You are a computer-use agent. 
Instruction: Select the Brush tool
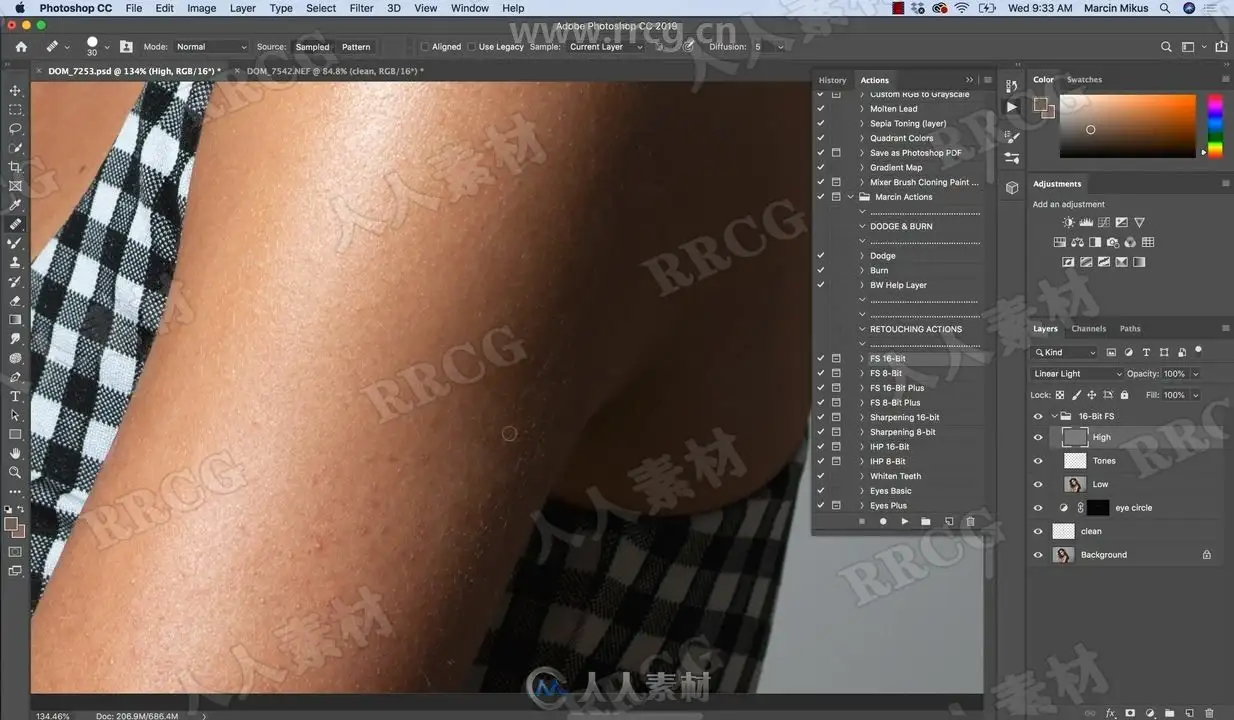click(x=15, y=243)
